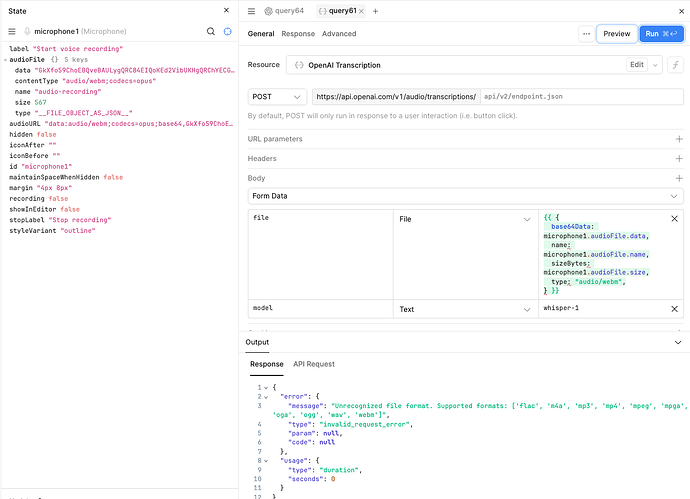Click the Headers section label

262,158
